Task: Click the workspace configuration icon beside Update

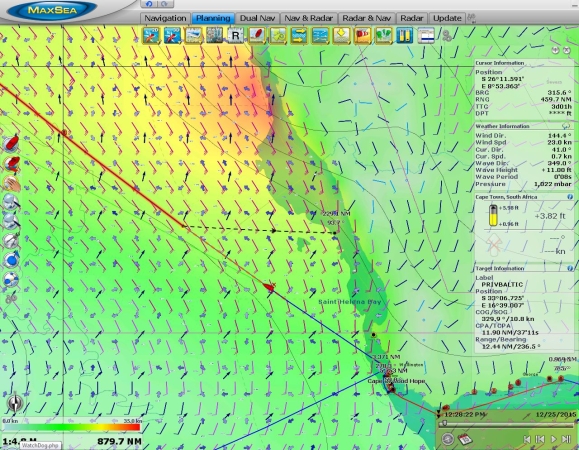Action: pyautogui.click(x=472, y=17)
